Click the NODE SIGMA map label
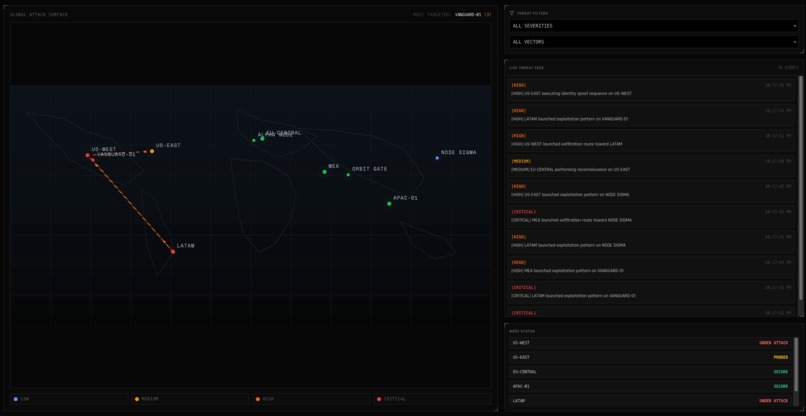This screenshot has height=416, width=806. click(x=459, y=152)
